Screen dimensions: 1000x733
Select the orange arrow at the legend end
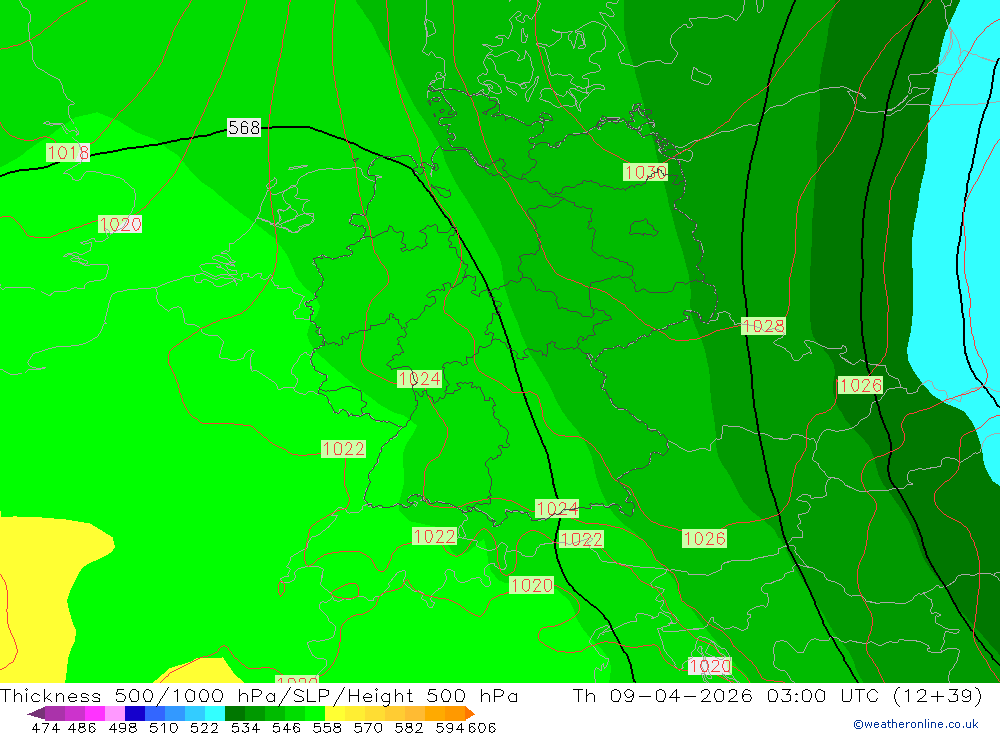[x=469, y=713]
